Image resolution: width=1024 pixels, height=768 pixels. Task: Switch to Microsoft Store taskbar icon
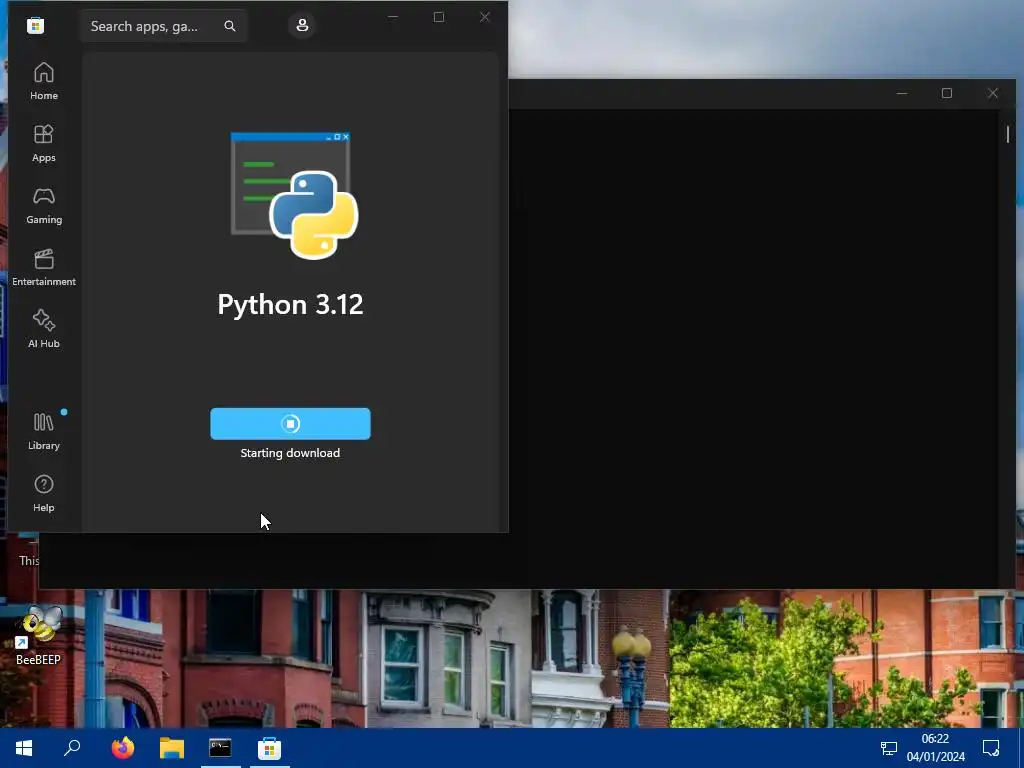269,748
